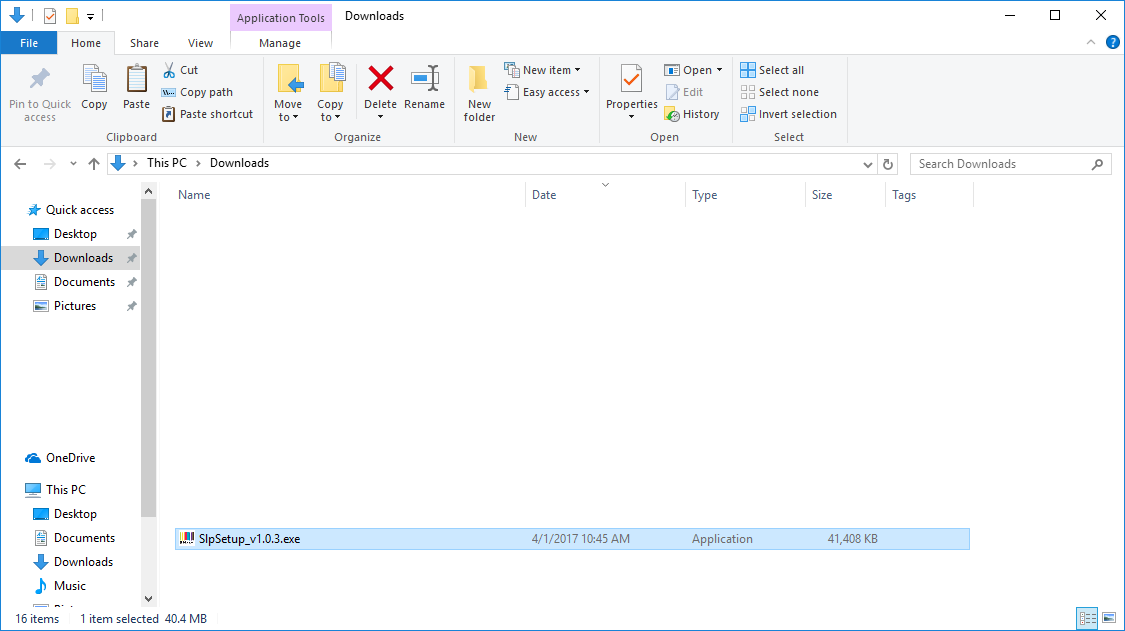This screenshot has width=1125, height=631.
Task: Expand address bar history dropdown
Action: click(867, 164)
